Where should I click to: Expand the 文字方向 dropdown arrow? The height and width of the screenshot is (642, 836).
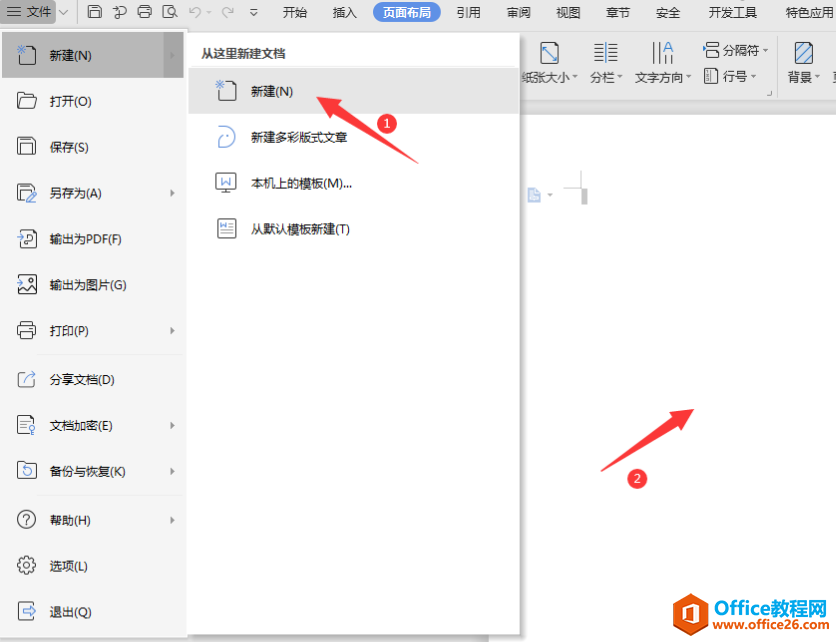689,77
